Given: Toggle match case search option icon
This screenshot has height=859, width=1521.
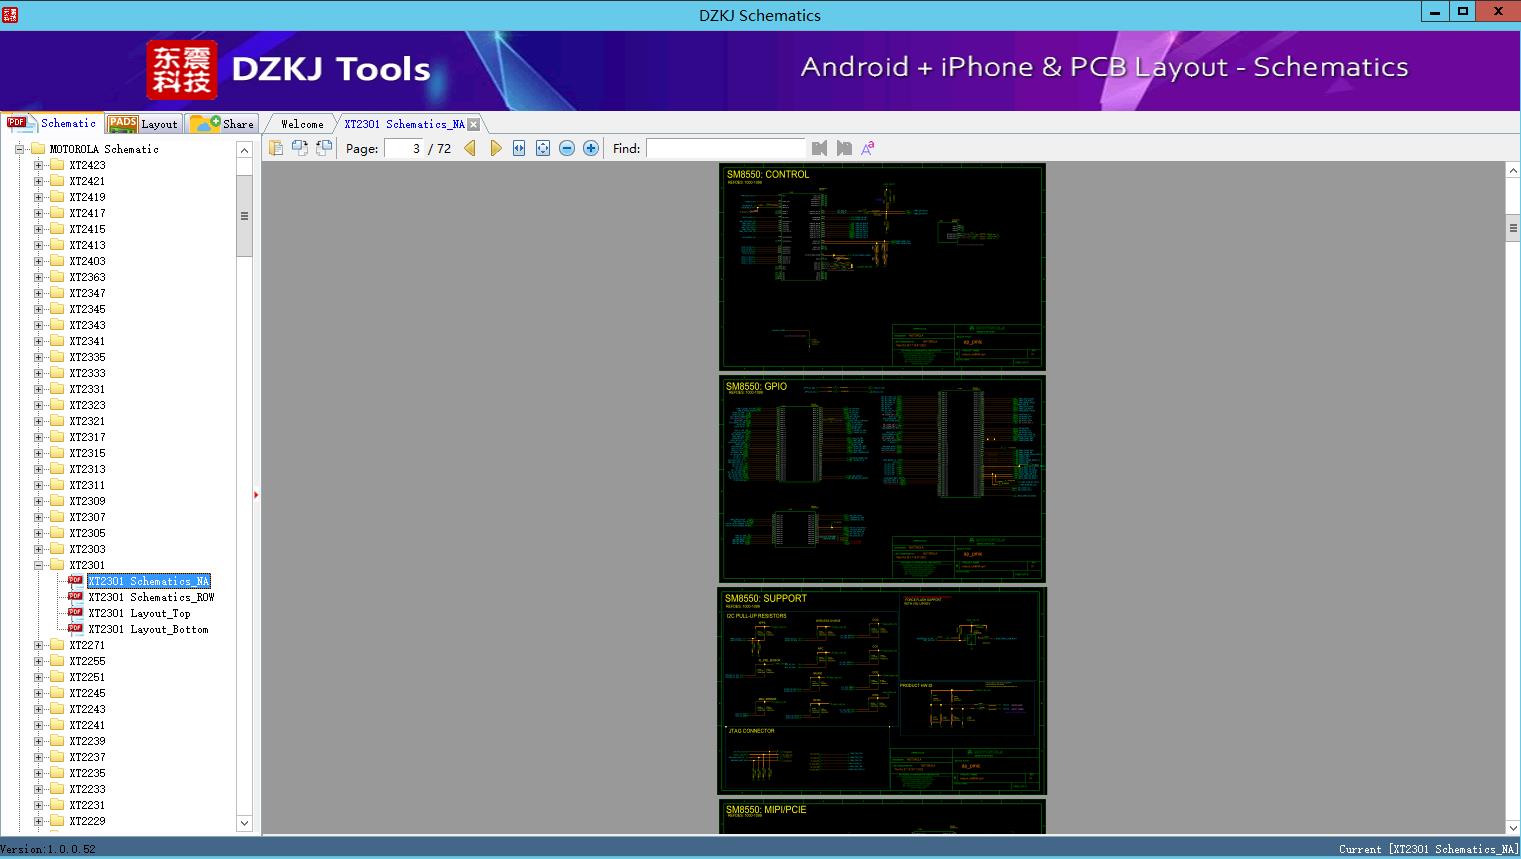Looking at the screenshot, I should pos(868,148).
